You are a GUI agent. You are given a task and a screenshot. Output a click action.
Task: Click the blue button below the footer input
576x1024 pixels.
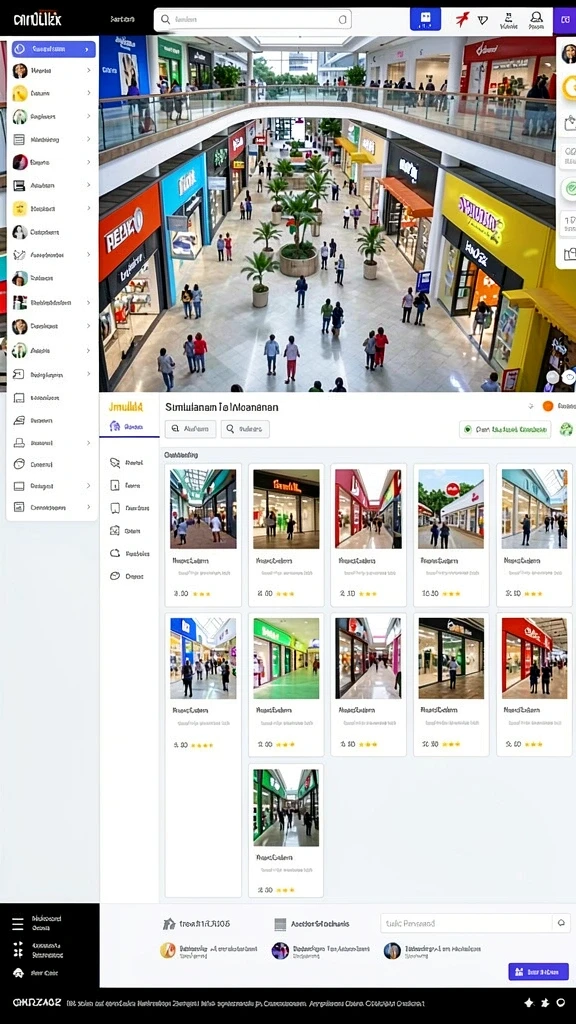tap(538, 972)
